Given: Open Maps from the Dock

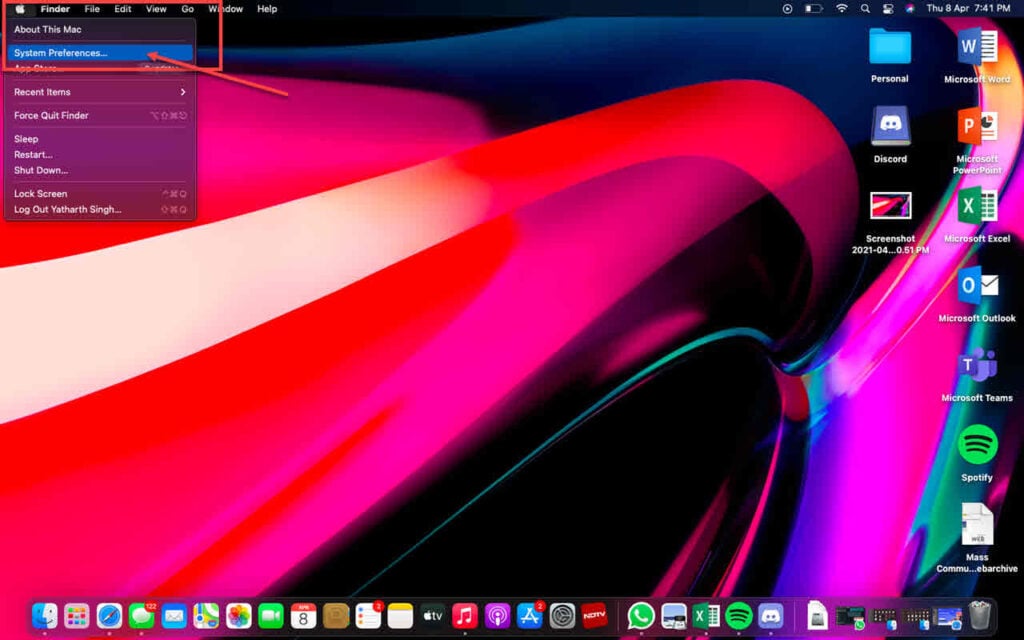Looking at the screenshot, I should (206, 616).
